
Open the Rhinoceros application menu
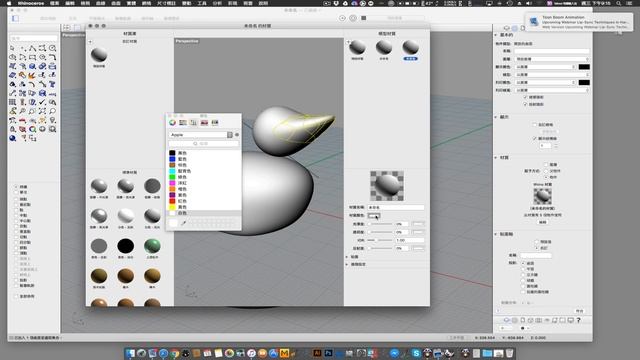click(x=31, y=3)
